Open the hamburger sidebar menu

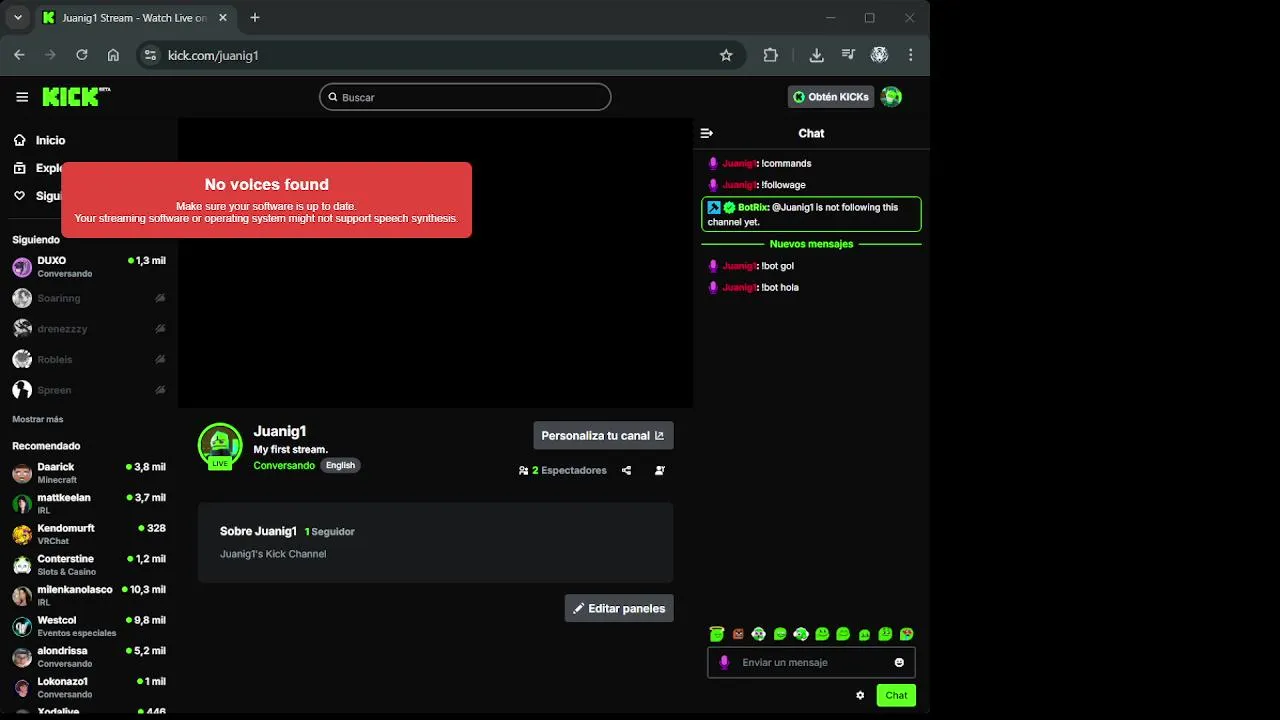pyautogui.click(x=22, y=97)
